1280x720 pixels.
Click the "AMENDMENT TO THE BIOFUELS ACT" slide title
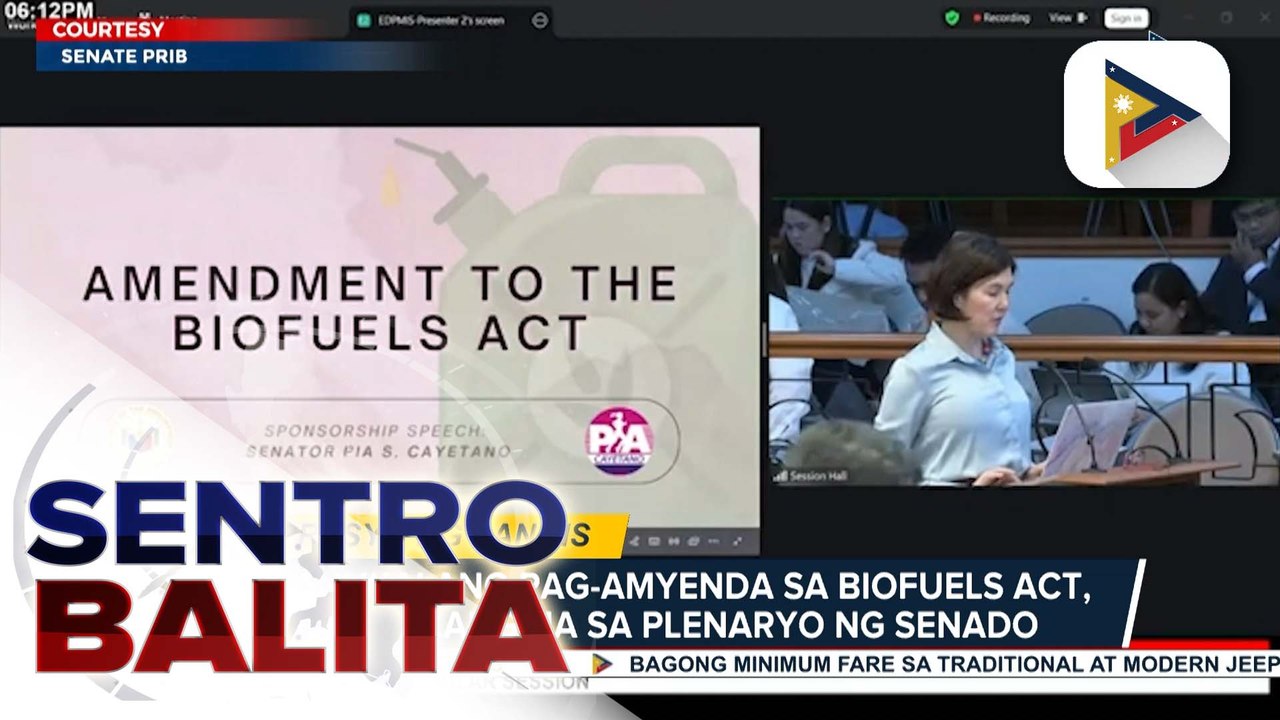point(380,309)
